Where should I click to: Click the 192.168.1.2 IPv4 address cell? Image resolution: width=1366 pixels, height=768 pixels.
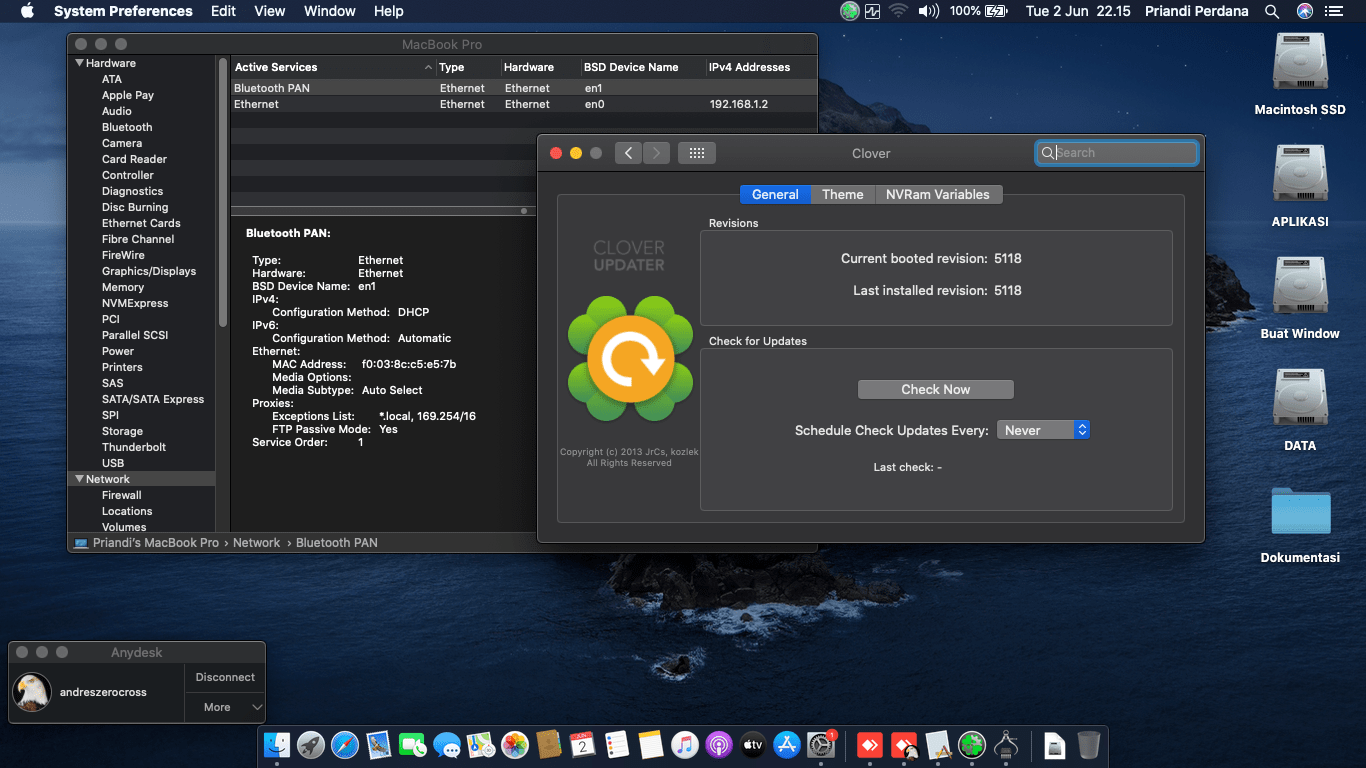click(739, 104)
